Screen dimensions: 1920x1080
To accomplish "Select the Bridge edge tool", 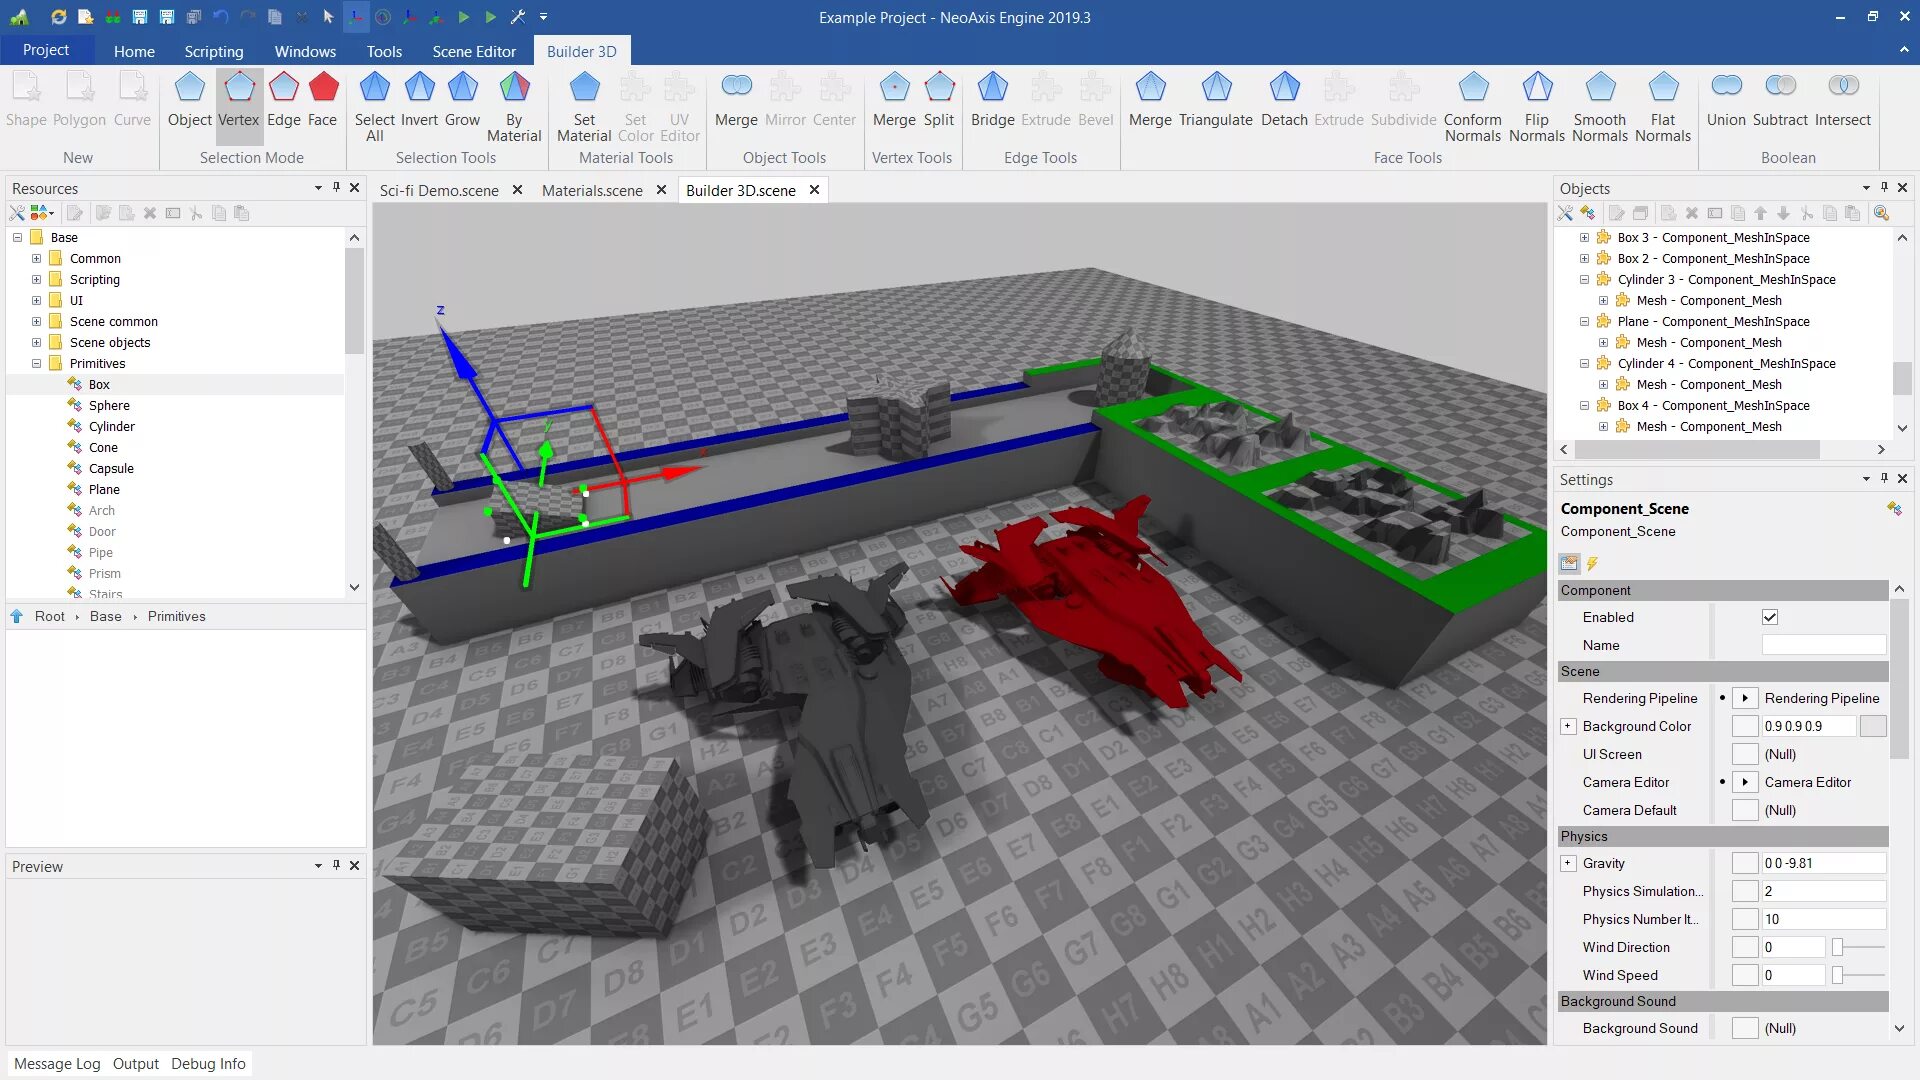I will point(992,98).
